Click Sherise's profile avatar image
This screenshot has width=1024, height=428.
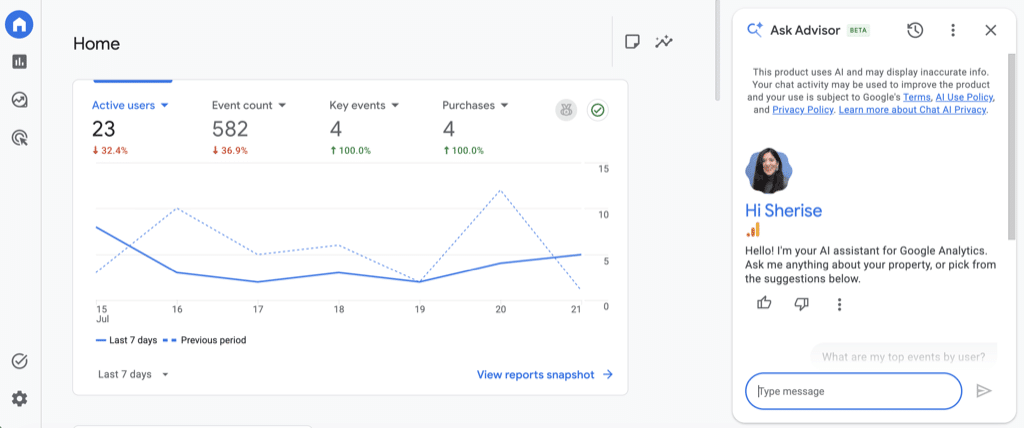pyautogui.click(x=769, y=171)
